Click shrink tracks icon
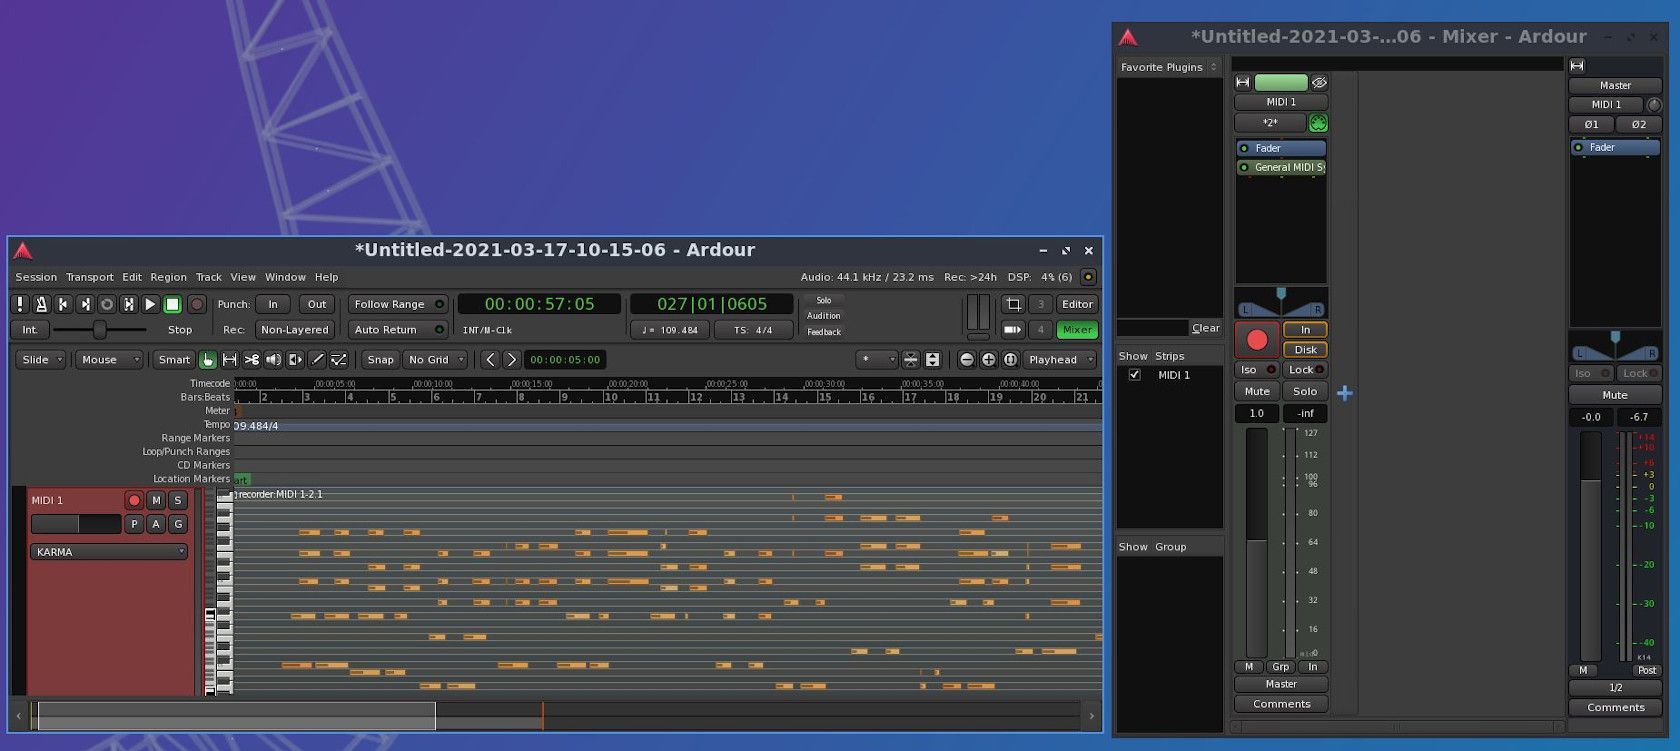 (910, 360)
